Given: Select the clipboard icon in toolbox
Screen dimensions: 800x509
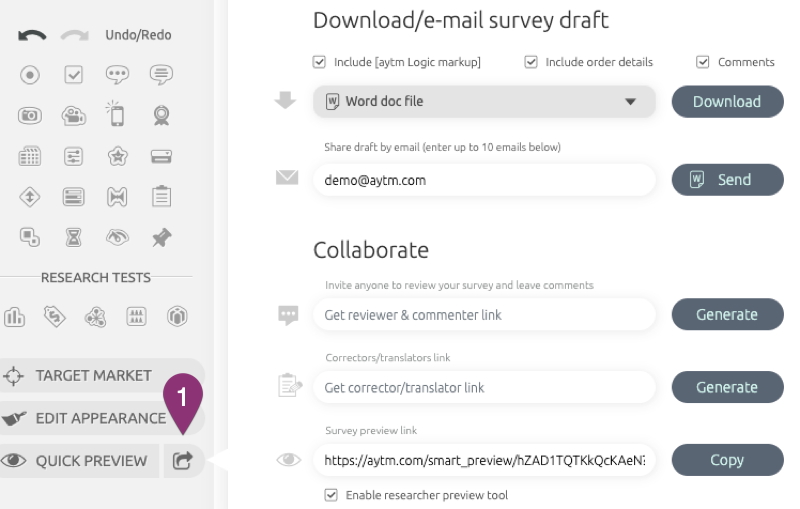Looking at the screenshot, I should pos(161,196).
